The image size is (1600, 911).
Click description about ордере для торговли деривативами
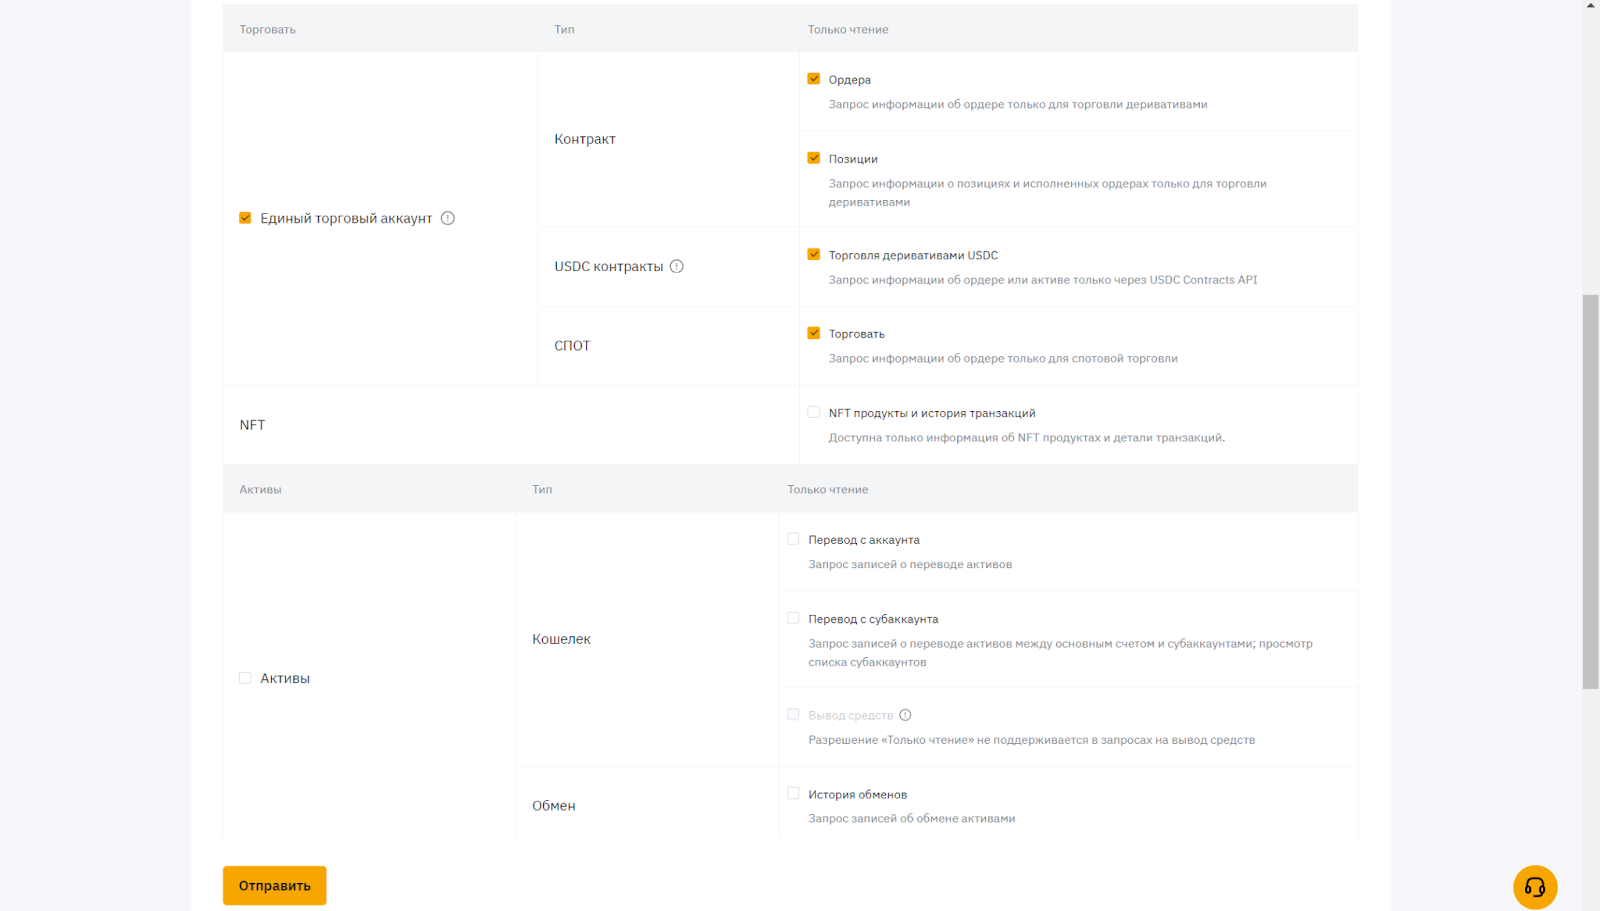point(1018,104)
